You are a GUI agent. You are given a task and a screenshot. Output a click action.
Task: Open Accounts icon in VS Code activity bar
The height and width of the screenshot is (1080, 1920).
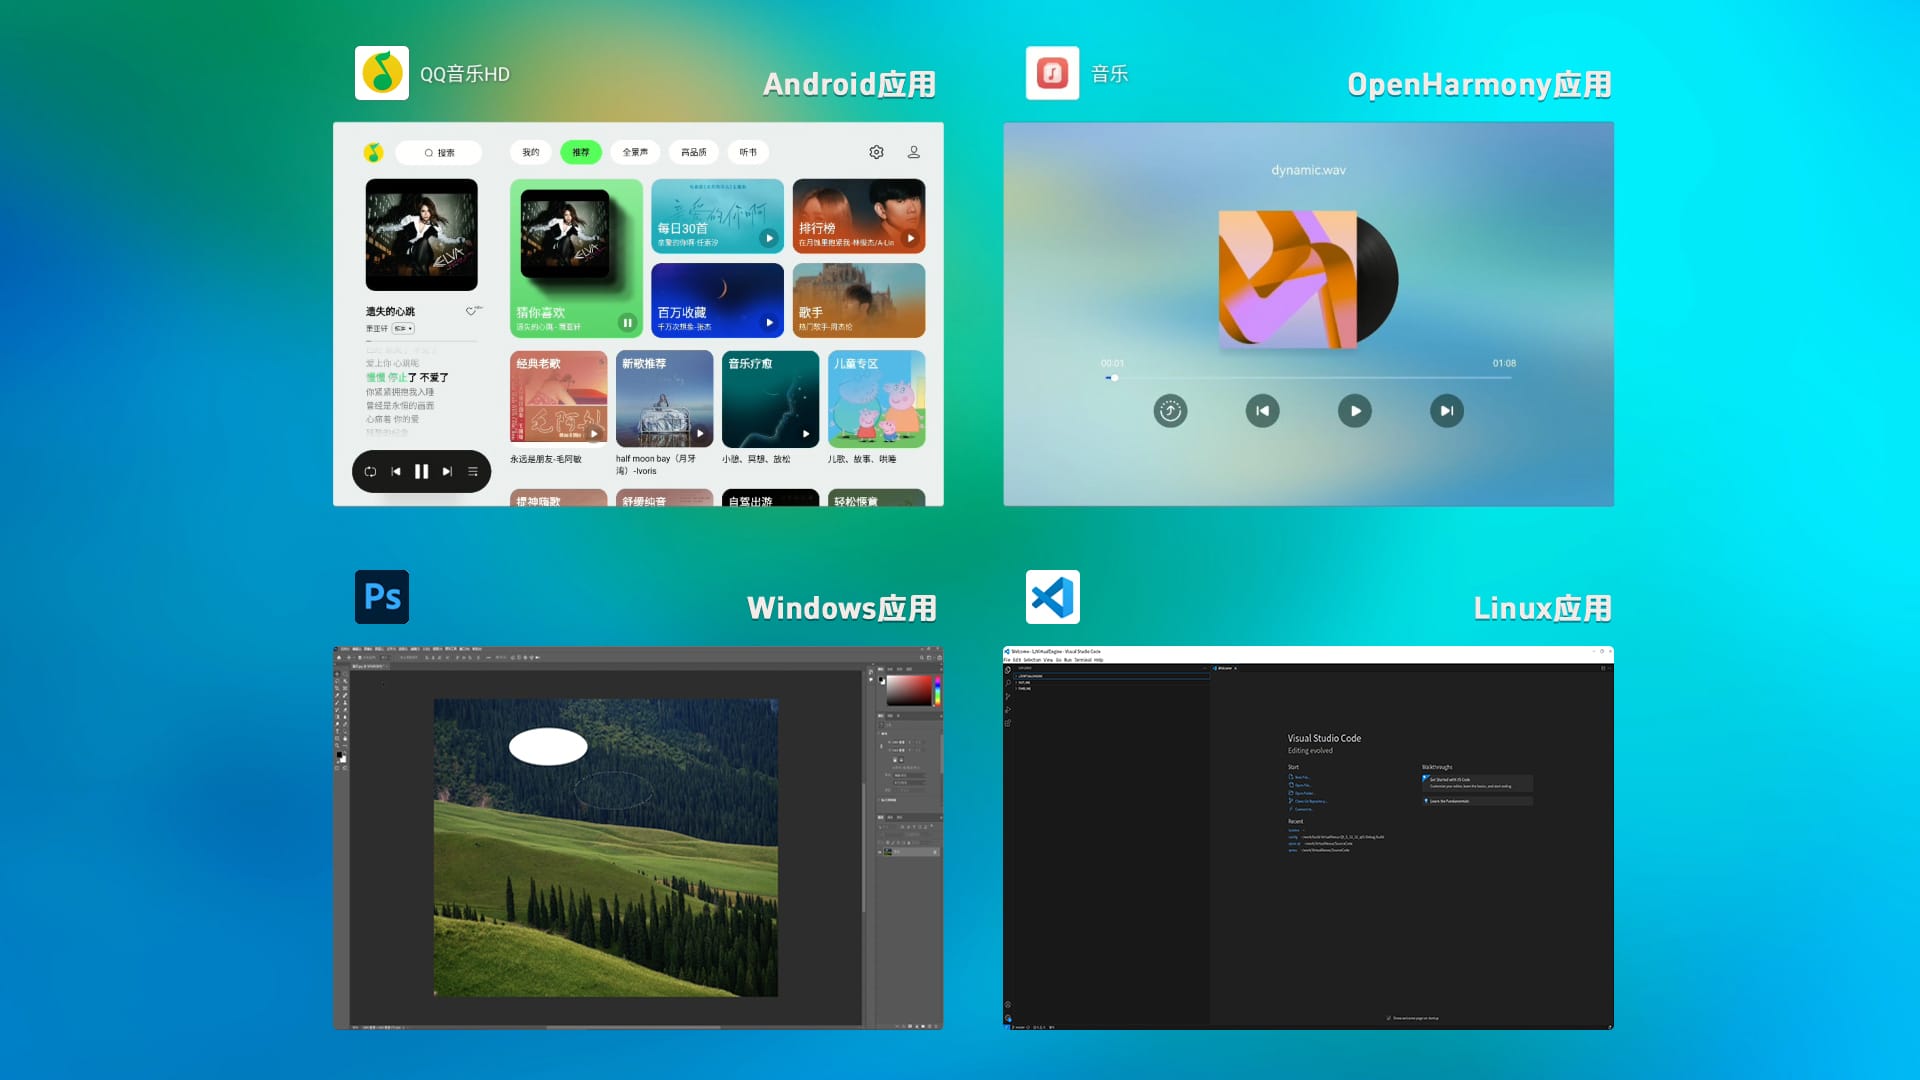[x=1008, y=1005]
